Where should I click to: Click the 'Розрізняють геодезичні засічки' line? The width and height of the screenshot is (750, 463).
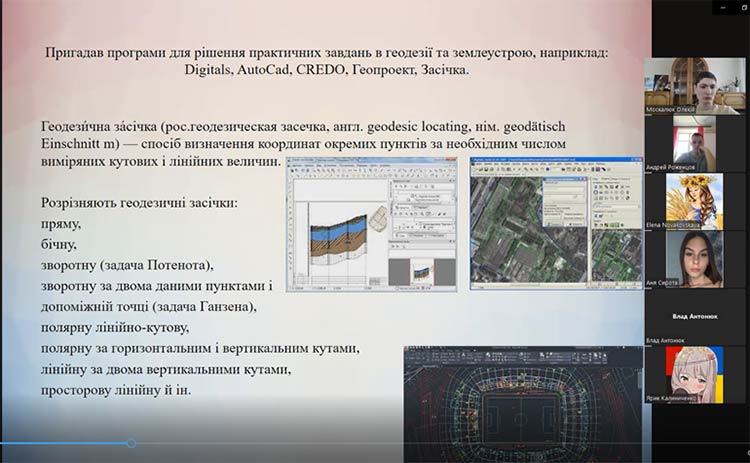tap(139, 202)
